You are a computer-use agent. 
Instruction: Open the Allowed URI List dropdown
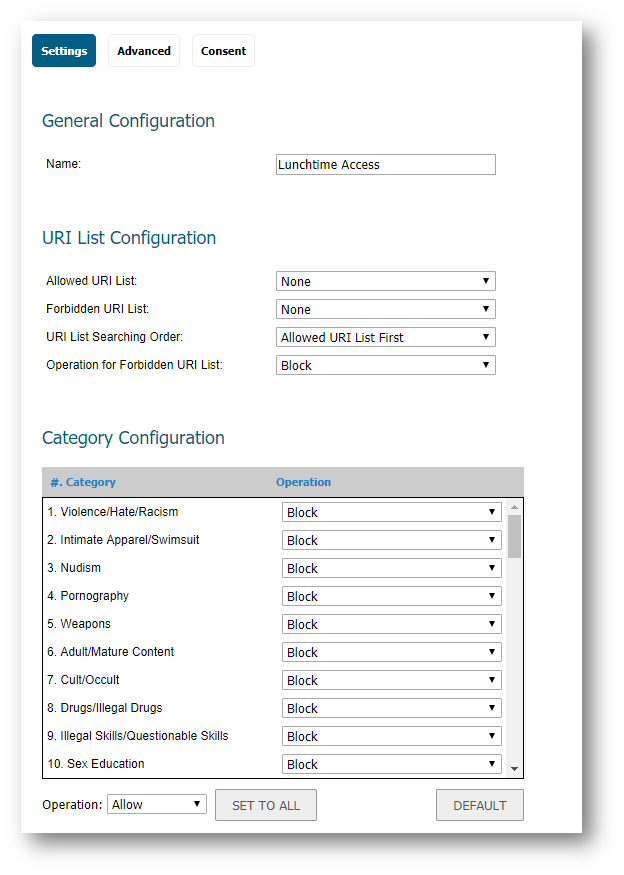[x=385, y=282]
